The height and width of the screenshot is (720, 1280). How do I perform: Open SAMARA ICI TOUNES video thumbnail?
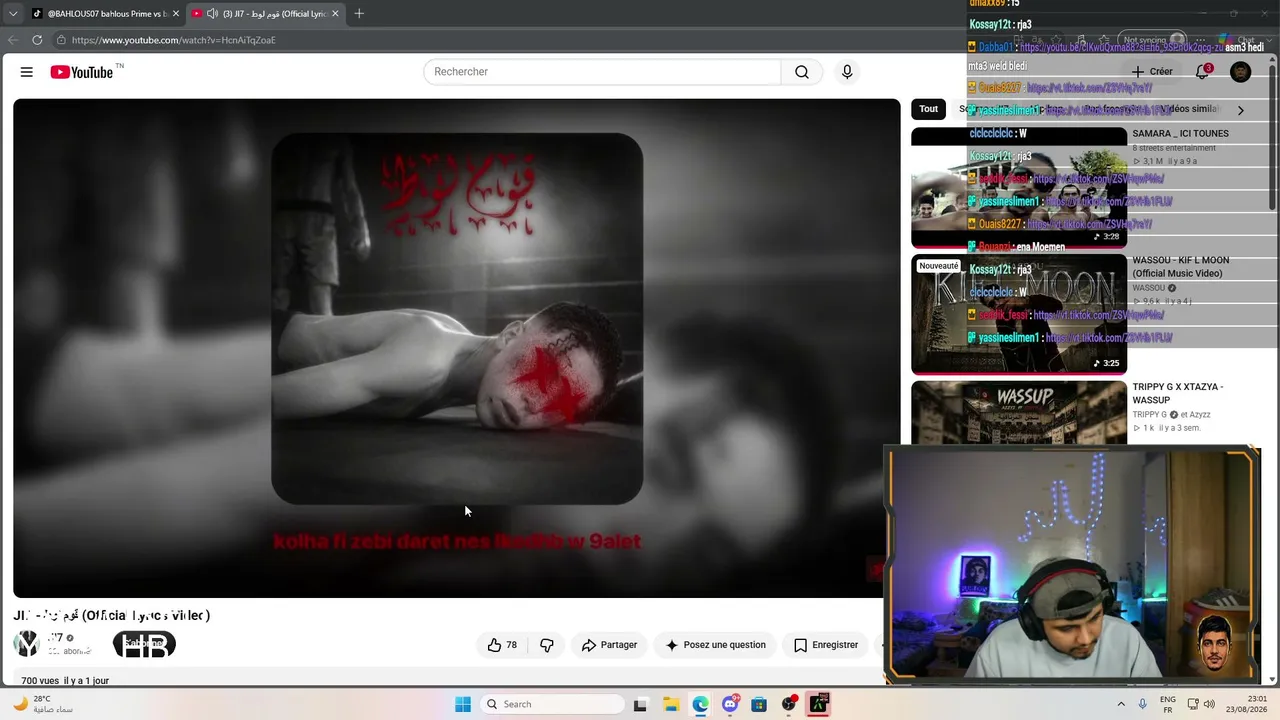(1019, 187)
